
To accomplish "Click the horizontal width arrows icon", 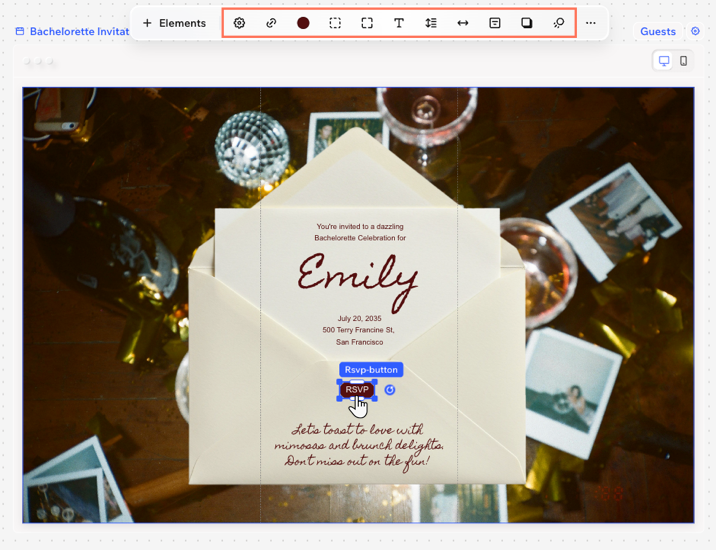I will click(463, 23).
